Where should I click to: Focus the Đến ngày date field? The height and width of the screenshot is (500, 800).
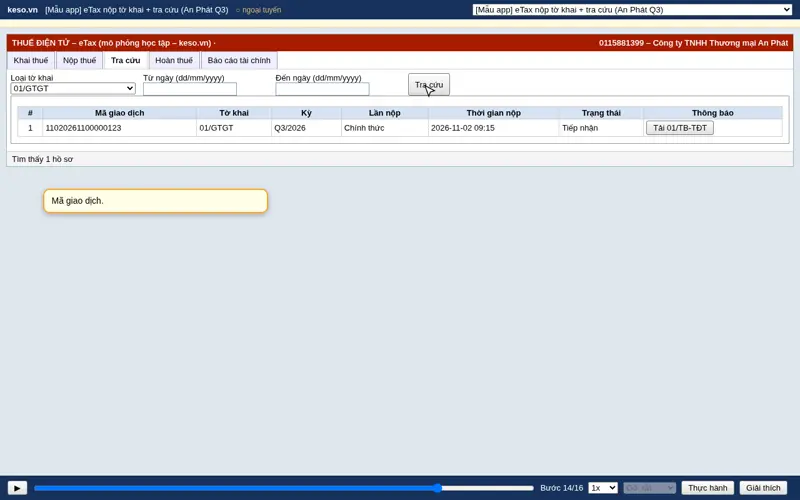322,89
